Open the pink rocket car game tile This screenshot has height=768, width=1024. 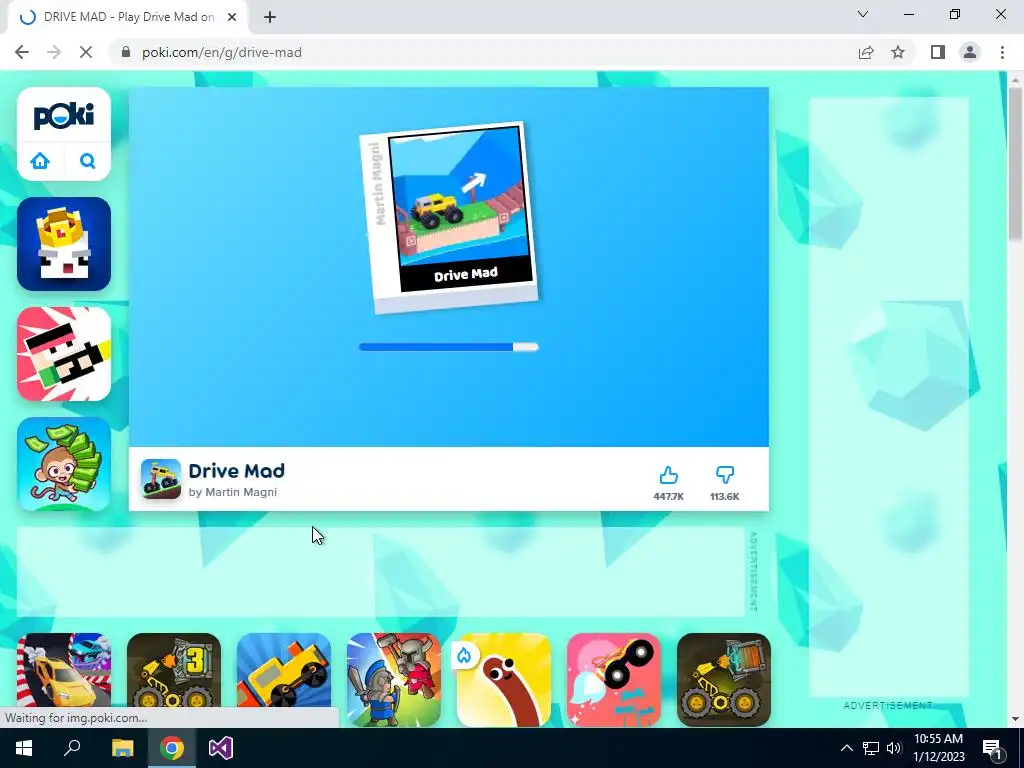[x=614, y=679]
